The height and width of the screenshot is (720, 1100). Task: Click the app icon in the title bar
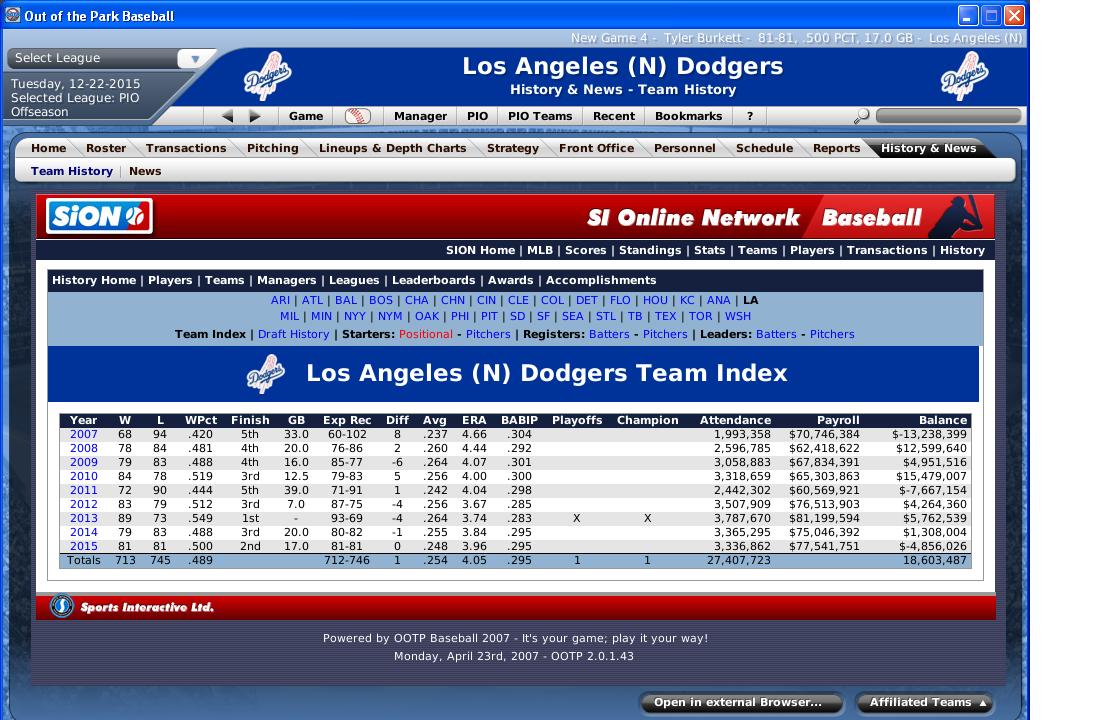(13, 15)
